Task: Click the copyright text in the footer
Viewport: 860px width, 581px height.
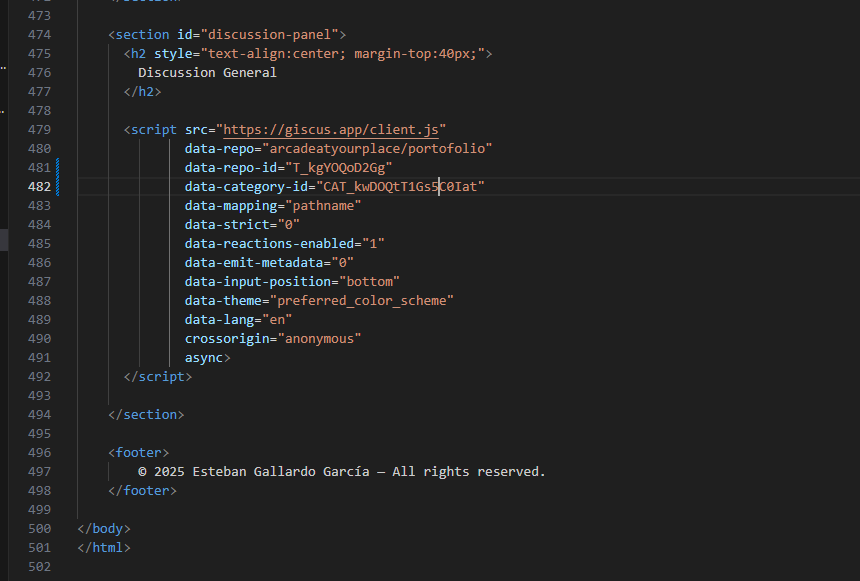Action: coord(341,471)
